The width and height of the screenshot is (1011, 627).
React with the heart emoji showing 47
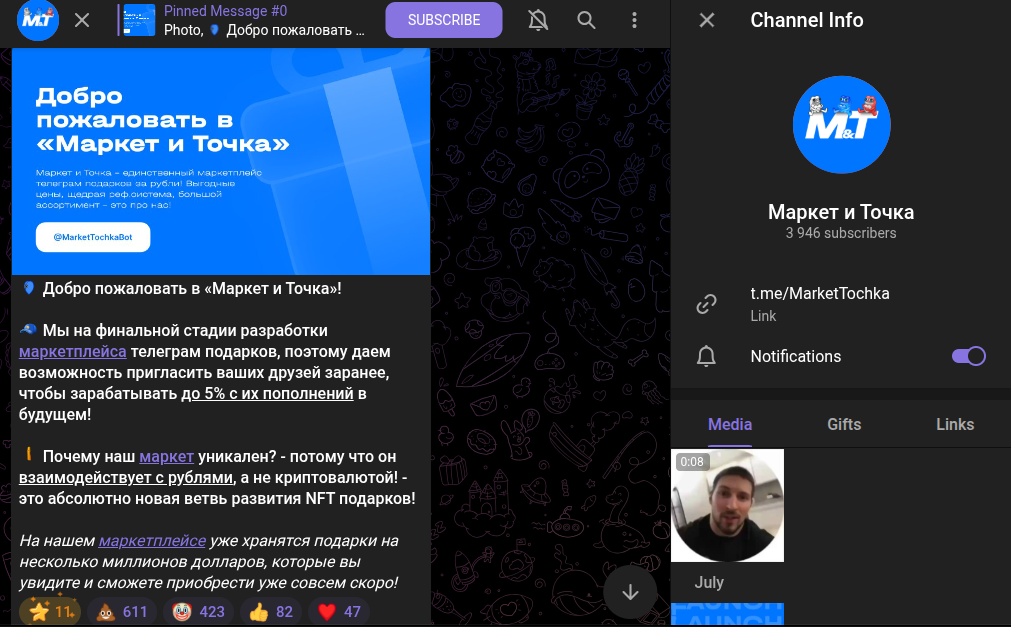tap(339, 612)
